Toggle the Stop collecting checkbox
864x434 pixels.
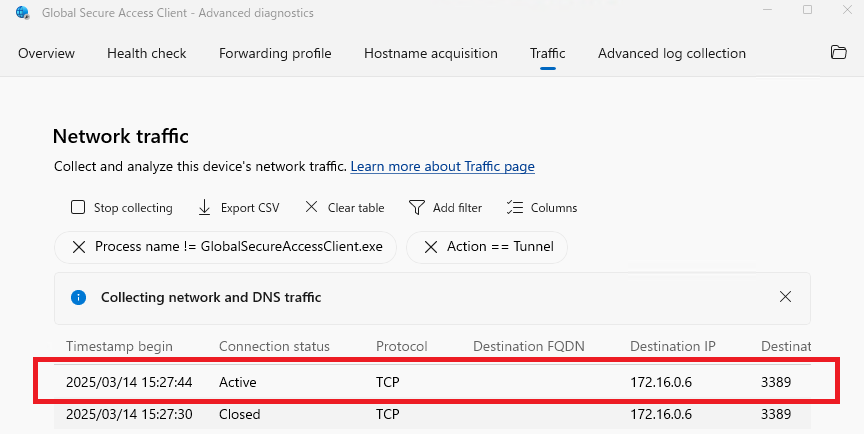[x=78, y=208]
